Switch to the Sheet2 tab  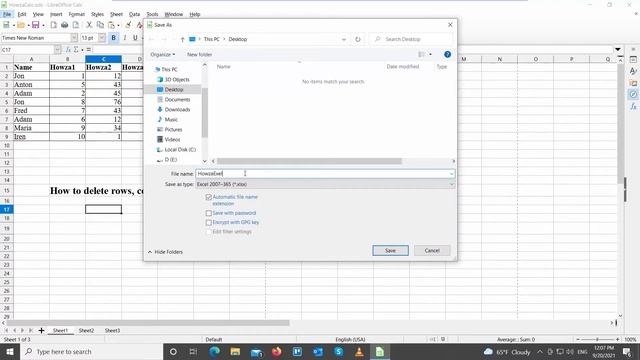[x=86, y=330]
